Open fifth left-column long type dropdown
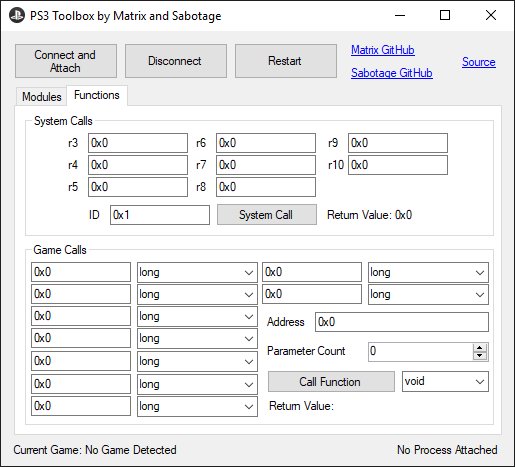 point(197,362)
